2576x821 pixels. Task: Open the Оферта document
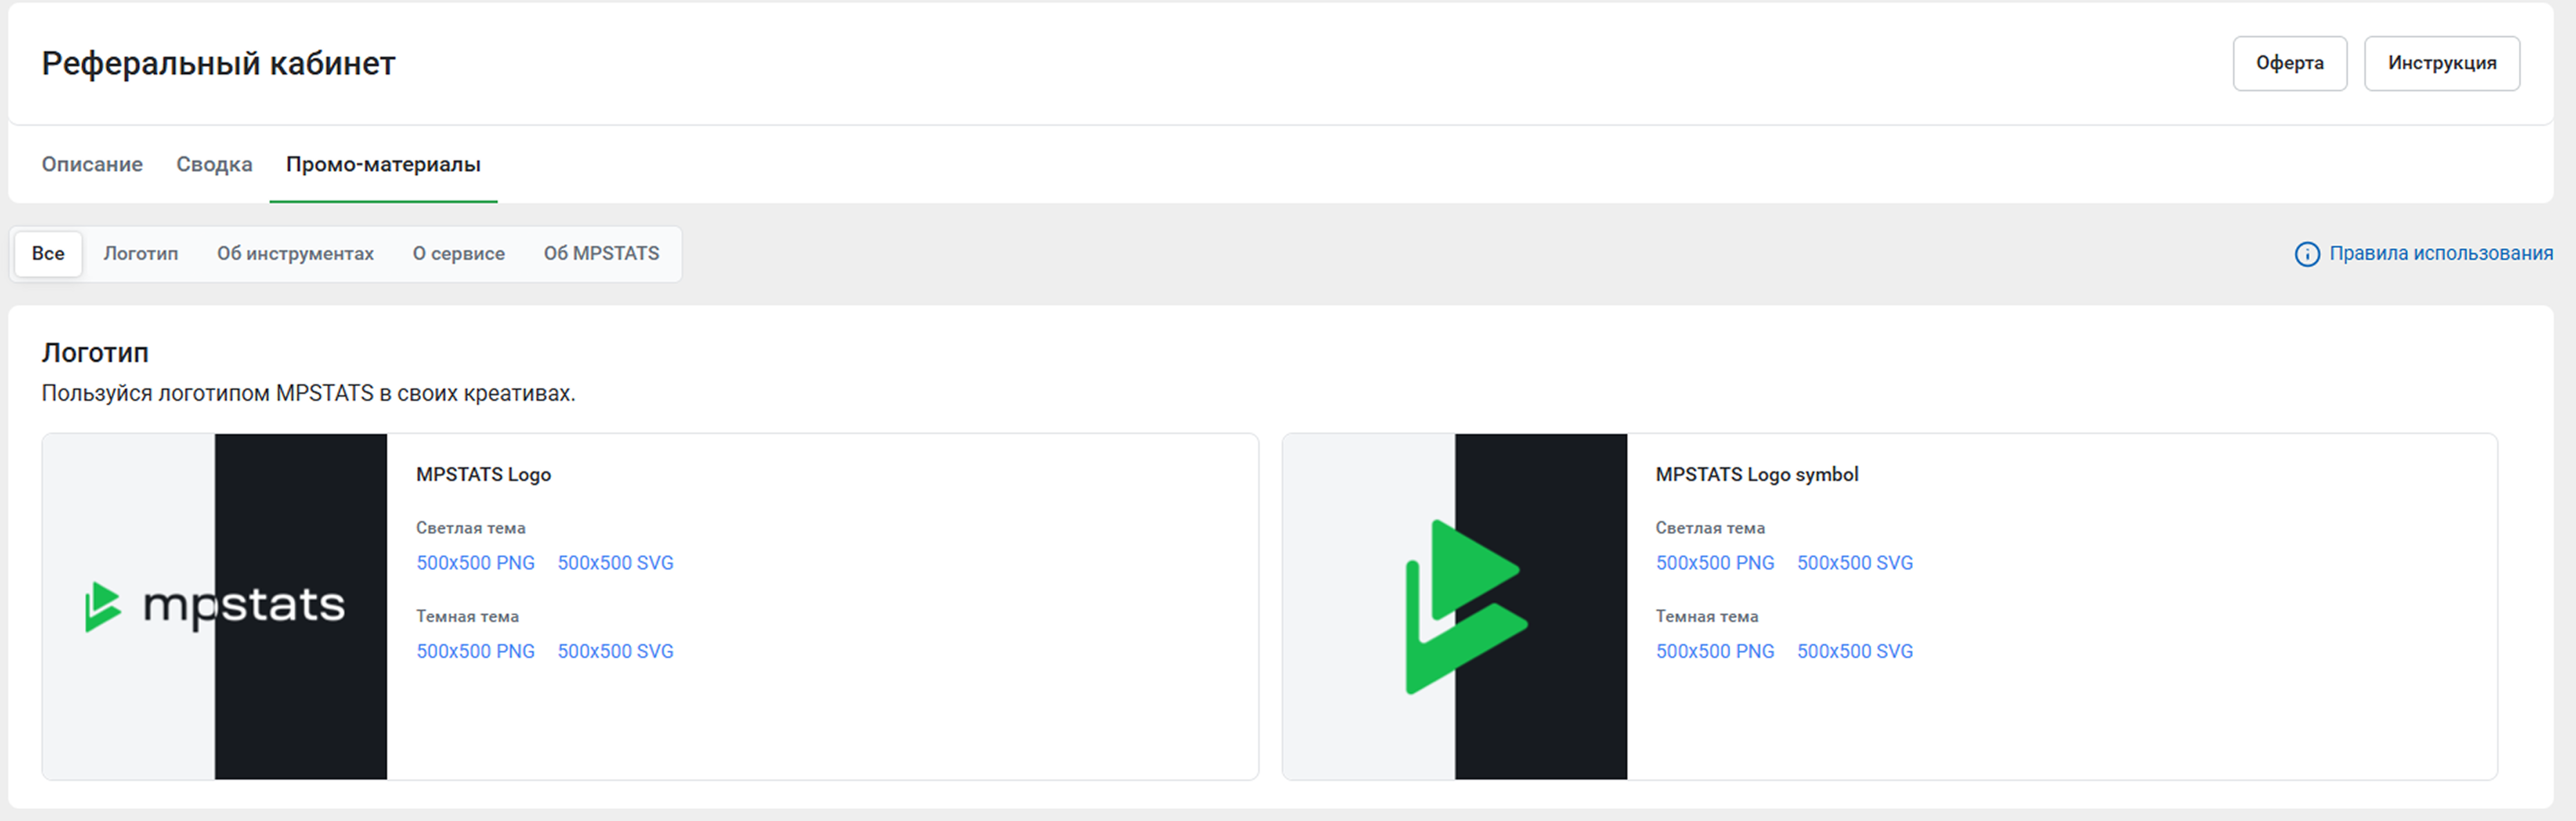click(x=2288, y=63)
